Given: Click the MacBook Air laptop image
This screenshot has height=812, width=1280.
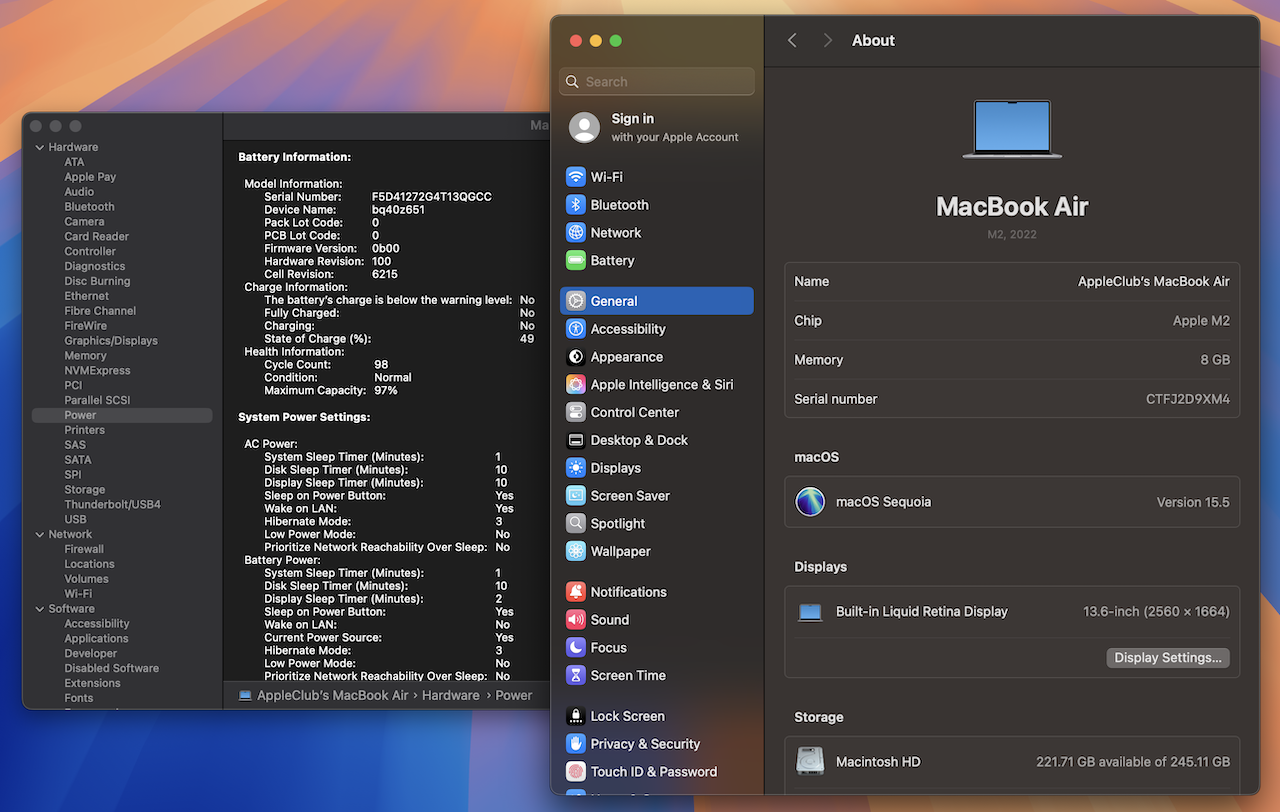Looking at the screenshot, I should [x=1012, y=129].
